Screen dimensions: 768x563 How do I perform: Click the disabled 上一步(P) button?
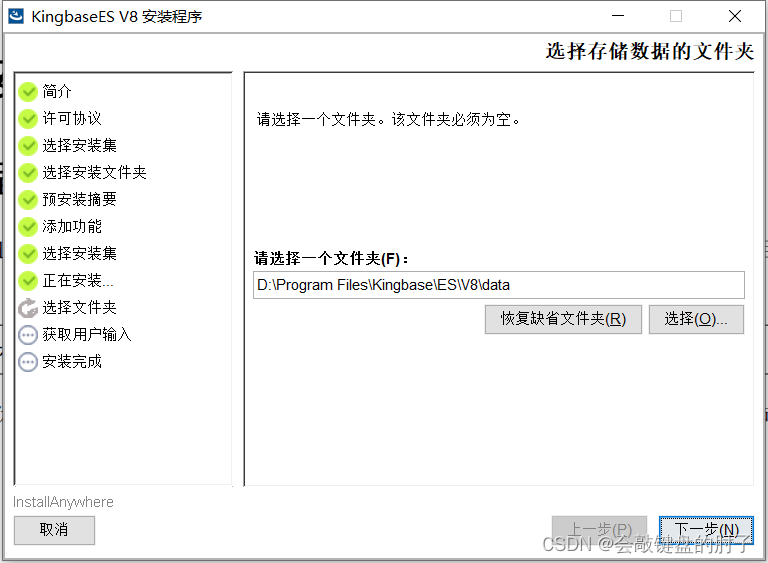pyautogui.click(x=600, y=530)
